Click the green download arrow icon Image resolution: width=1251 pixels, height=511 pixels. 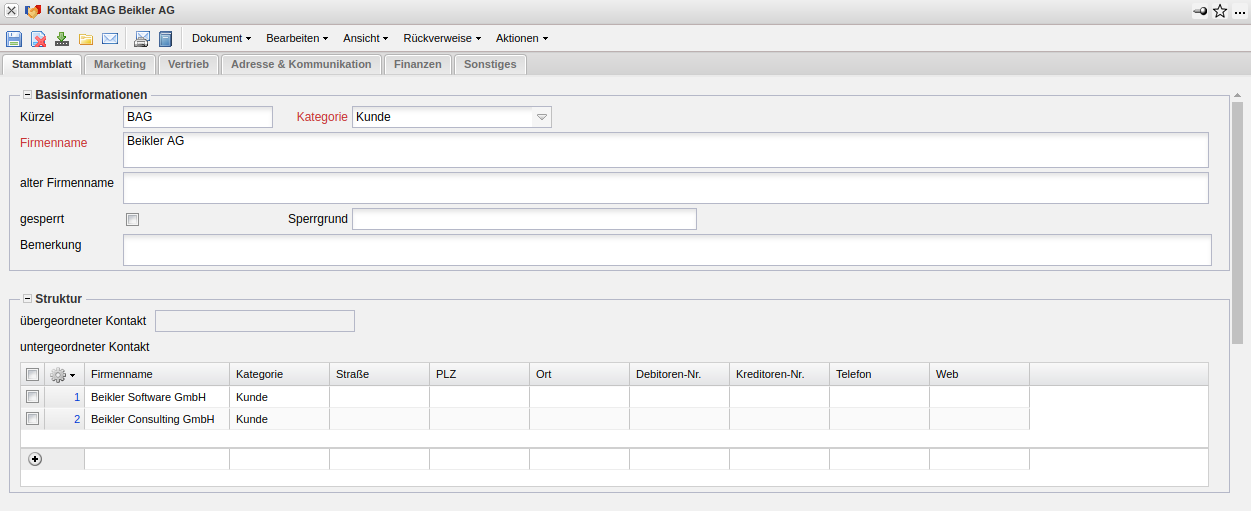62,39
